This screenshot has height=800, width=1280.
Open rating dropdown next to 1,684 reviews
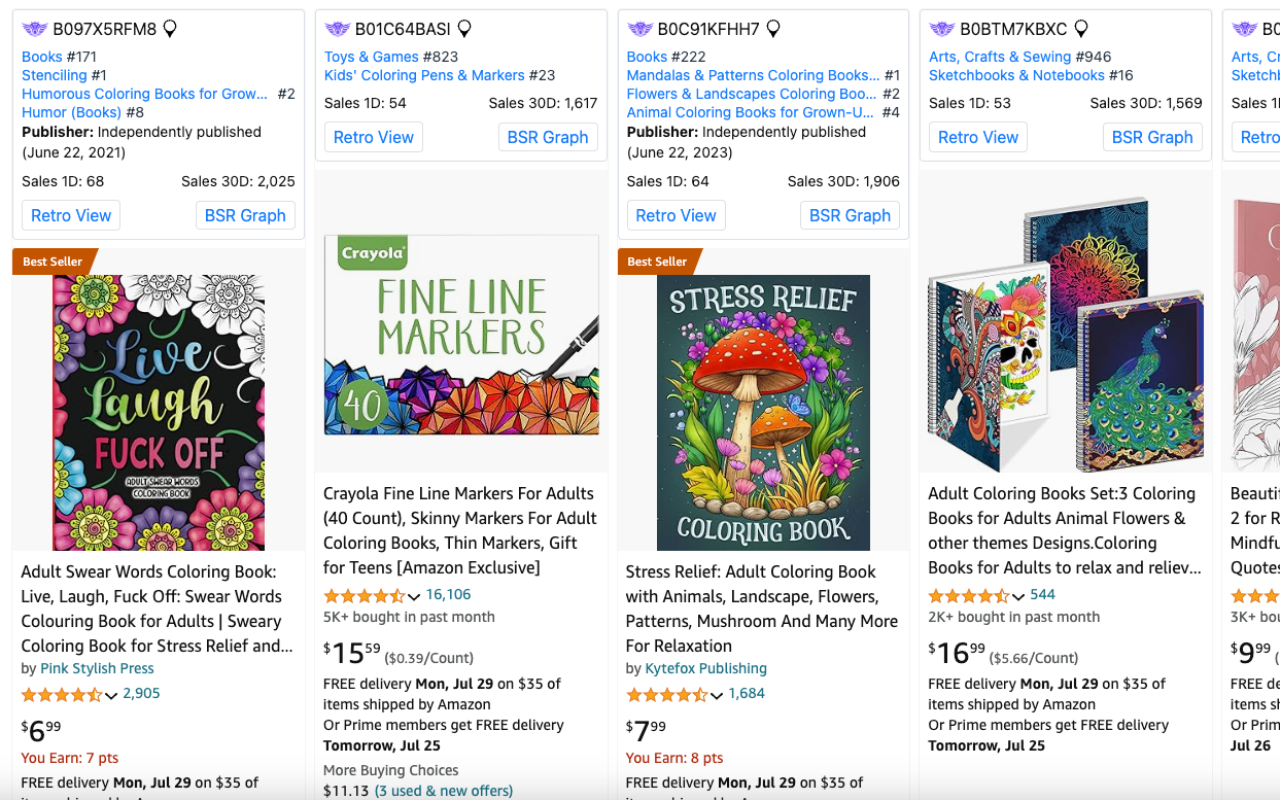point(716,696)
